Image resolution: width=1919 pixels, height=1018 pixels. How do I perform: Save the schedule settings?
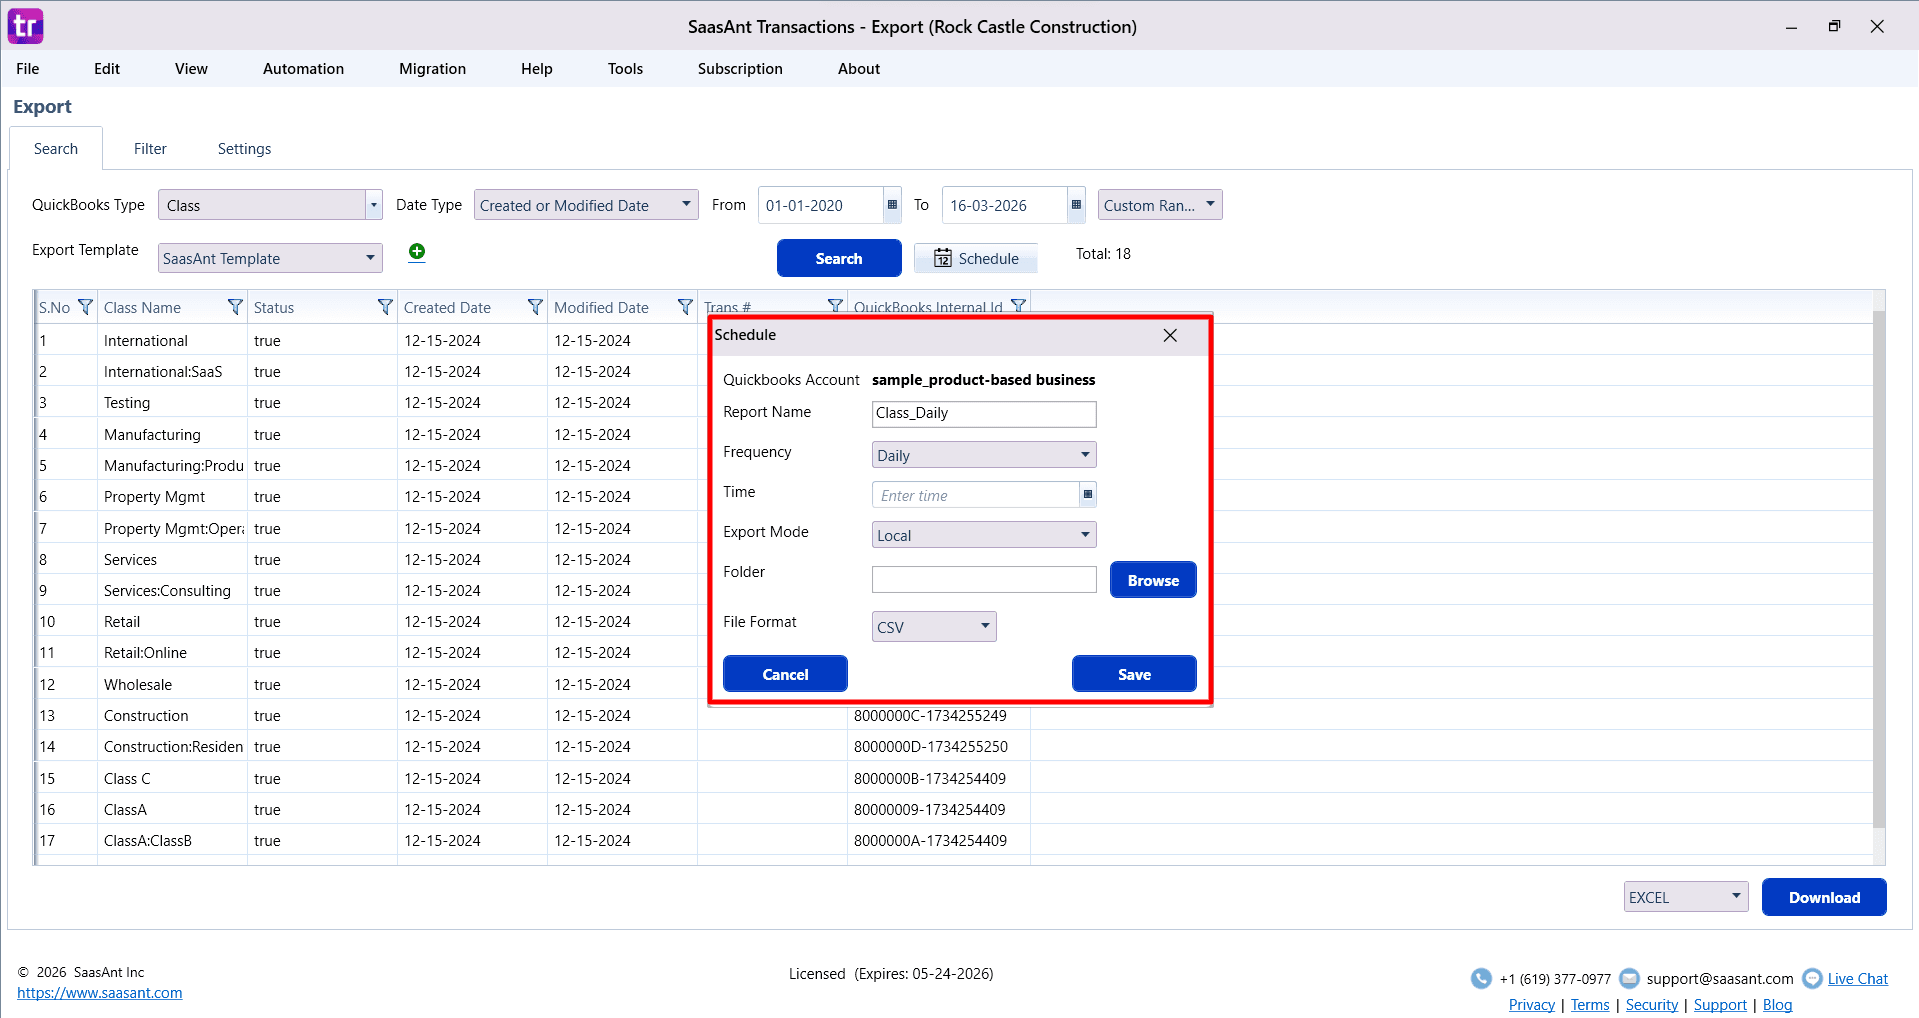[1134, 674]
